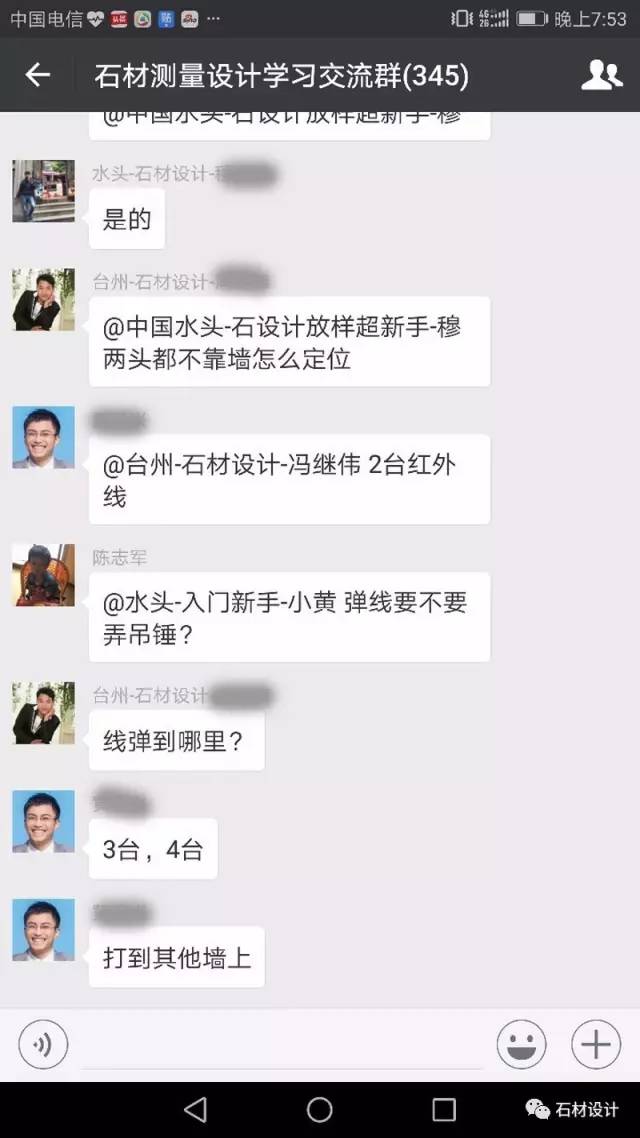The width and height of the screenshot is (640, 1138).
Task: Tap the Android back triangle navigation button
Action: click(x=195, y=1109)
